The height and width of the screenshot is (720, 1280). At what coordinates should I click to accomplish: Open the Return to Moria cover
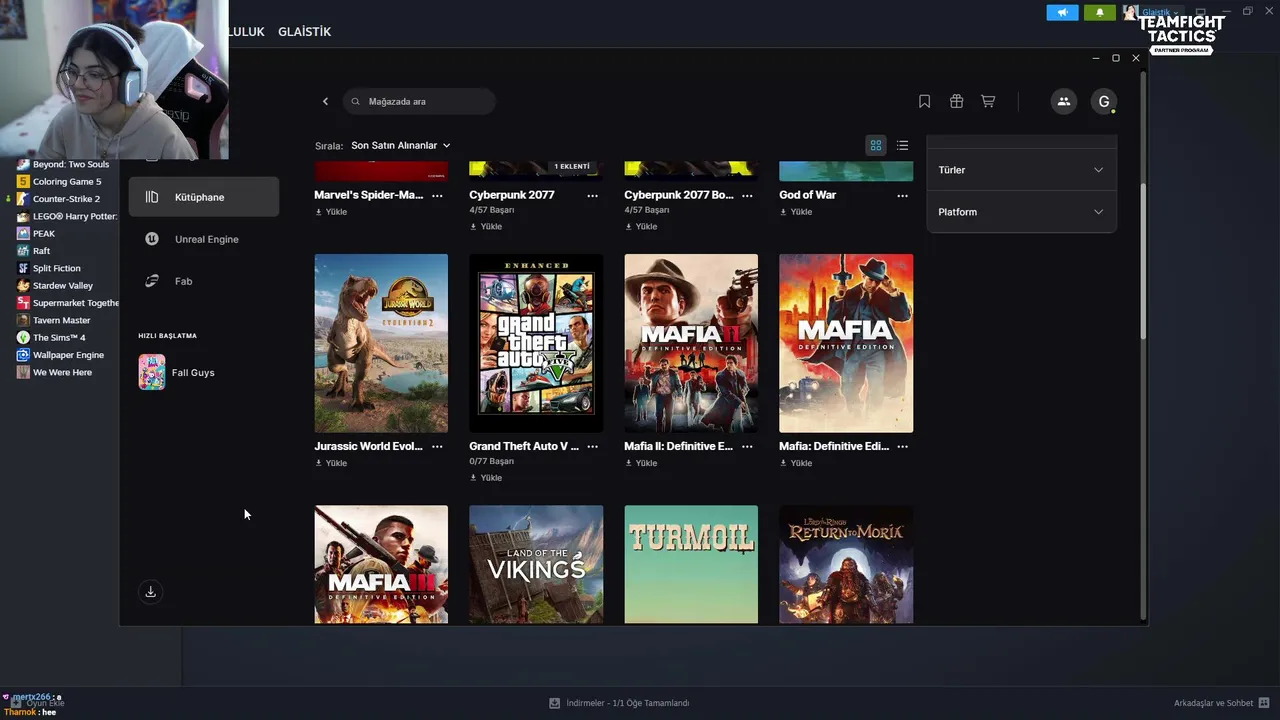pos(846,564)
